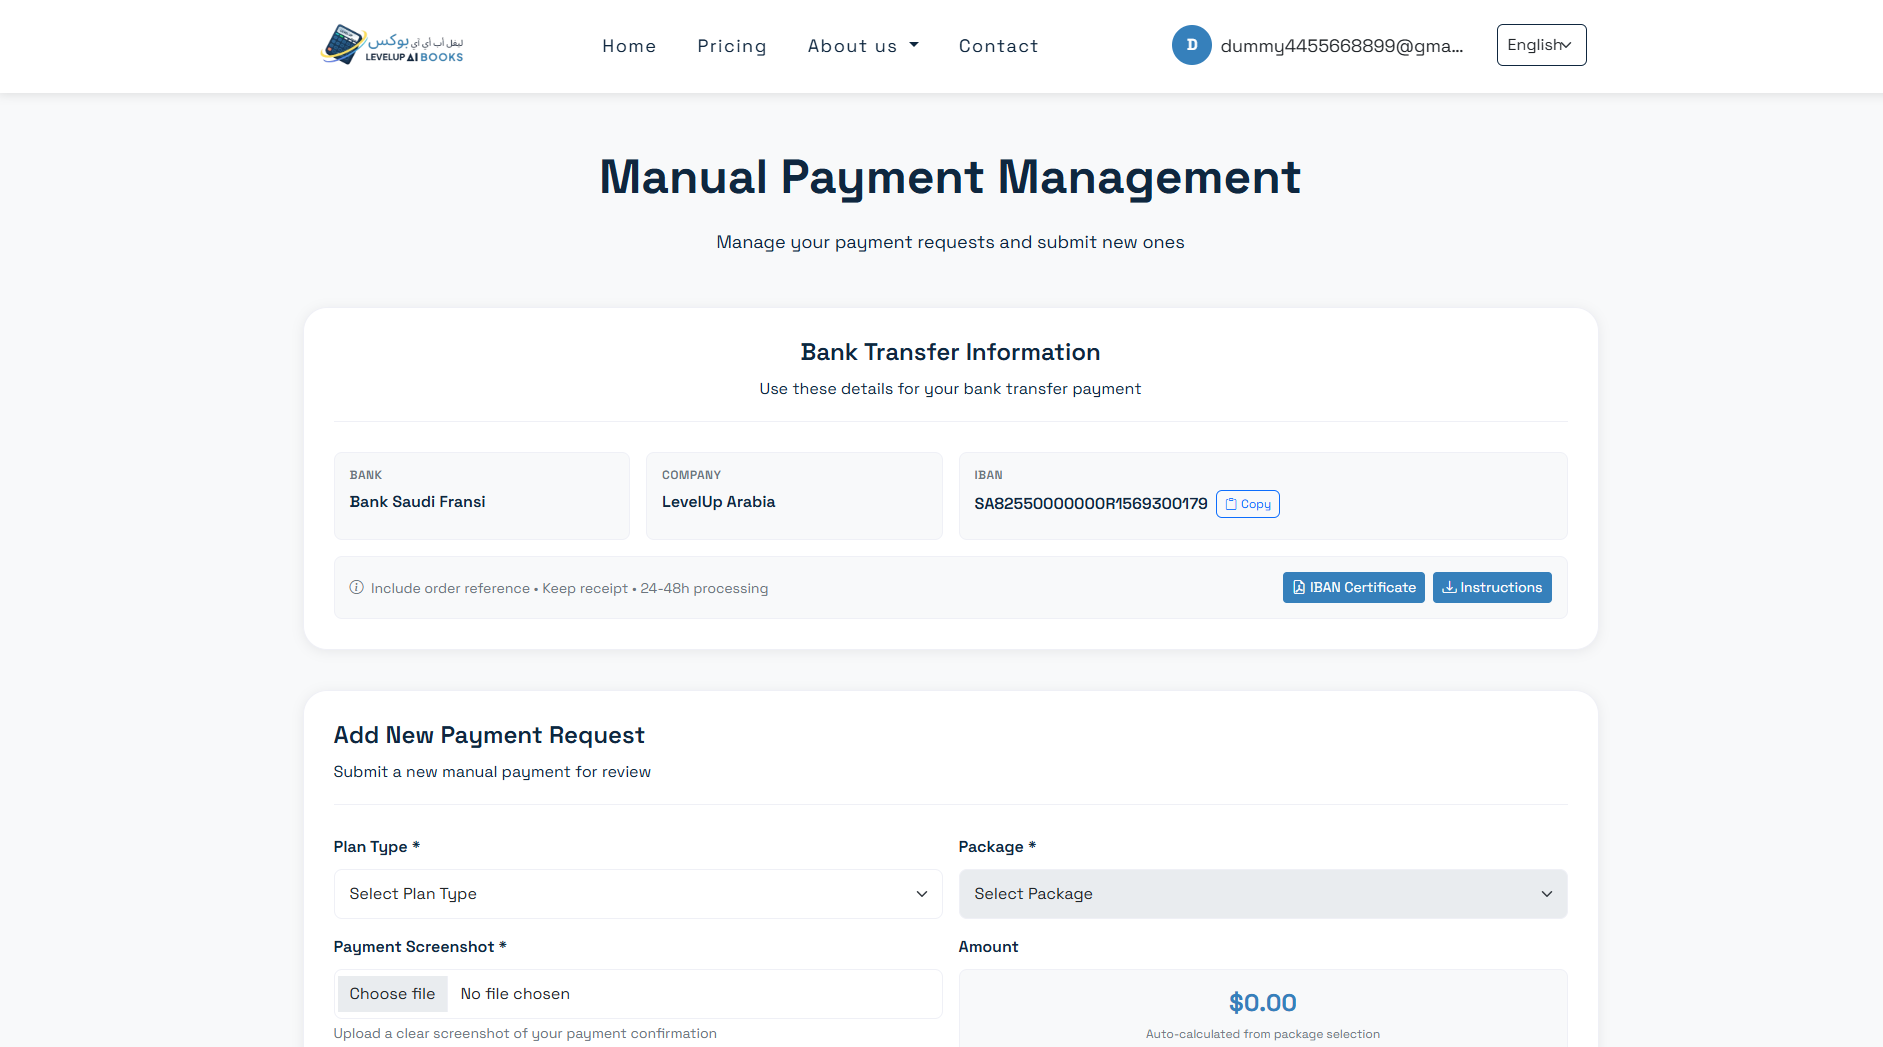The width and height of the screenshot is (1883, 1047).
Task: Go to the Pricing page
Action: [x=731, y=46]
